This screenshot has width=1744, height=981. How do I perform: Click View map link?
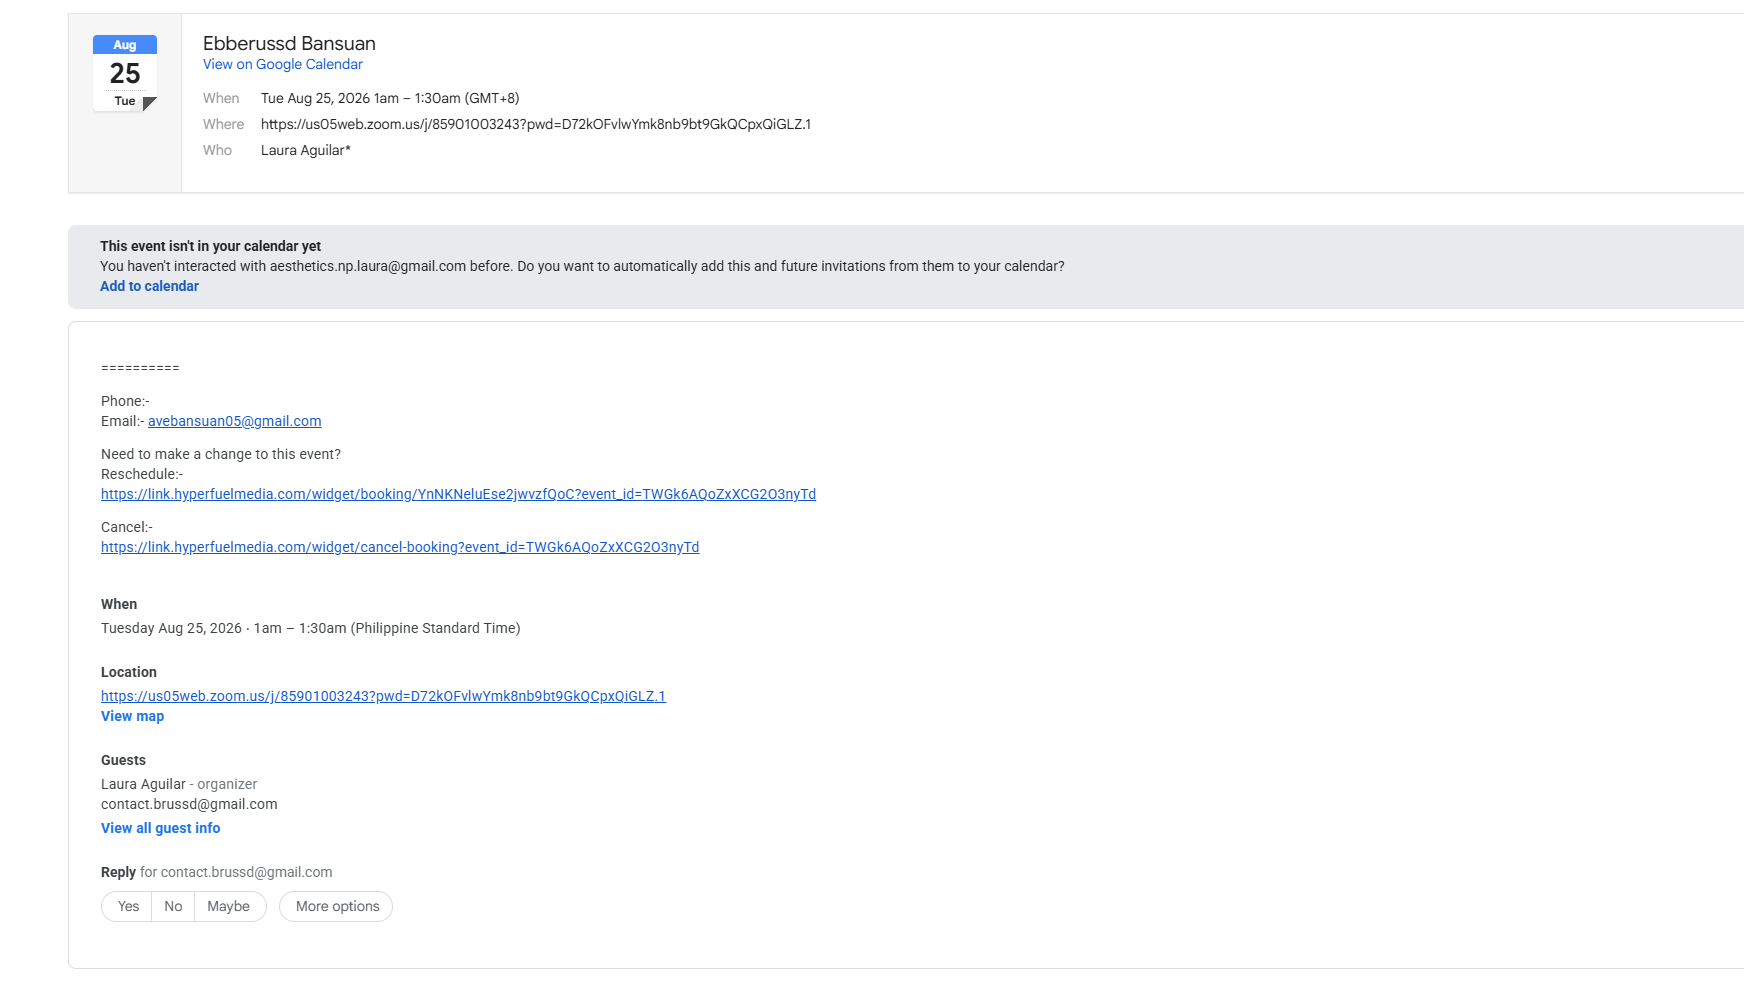click(132, 716)
